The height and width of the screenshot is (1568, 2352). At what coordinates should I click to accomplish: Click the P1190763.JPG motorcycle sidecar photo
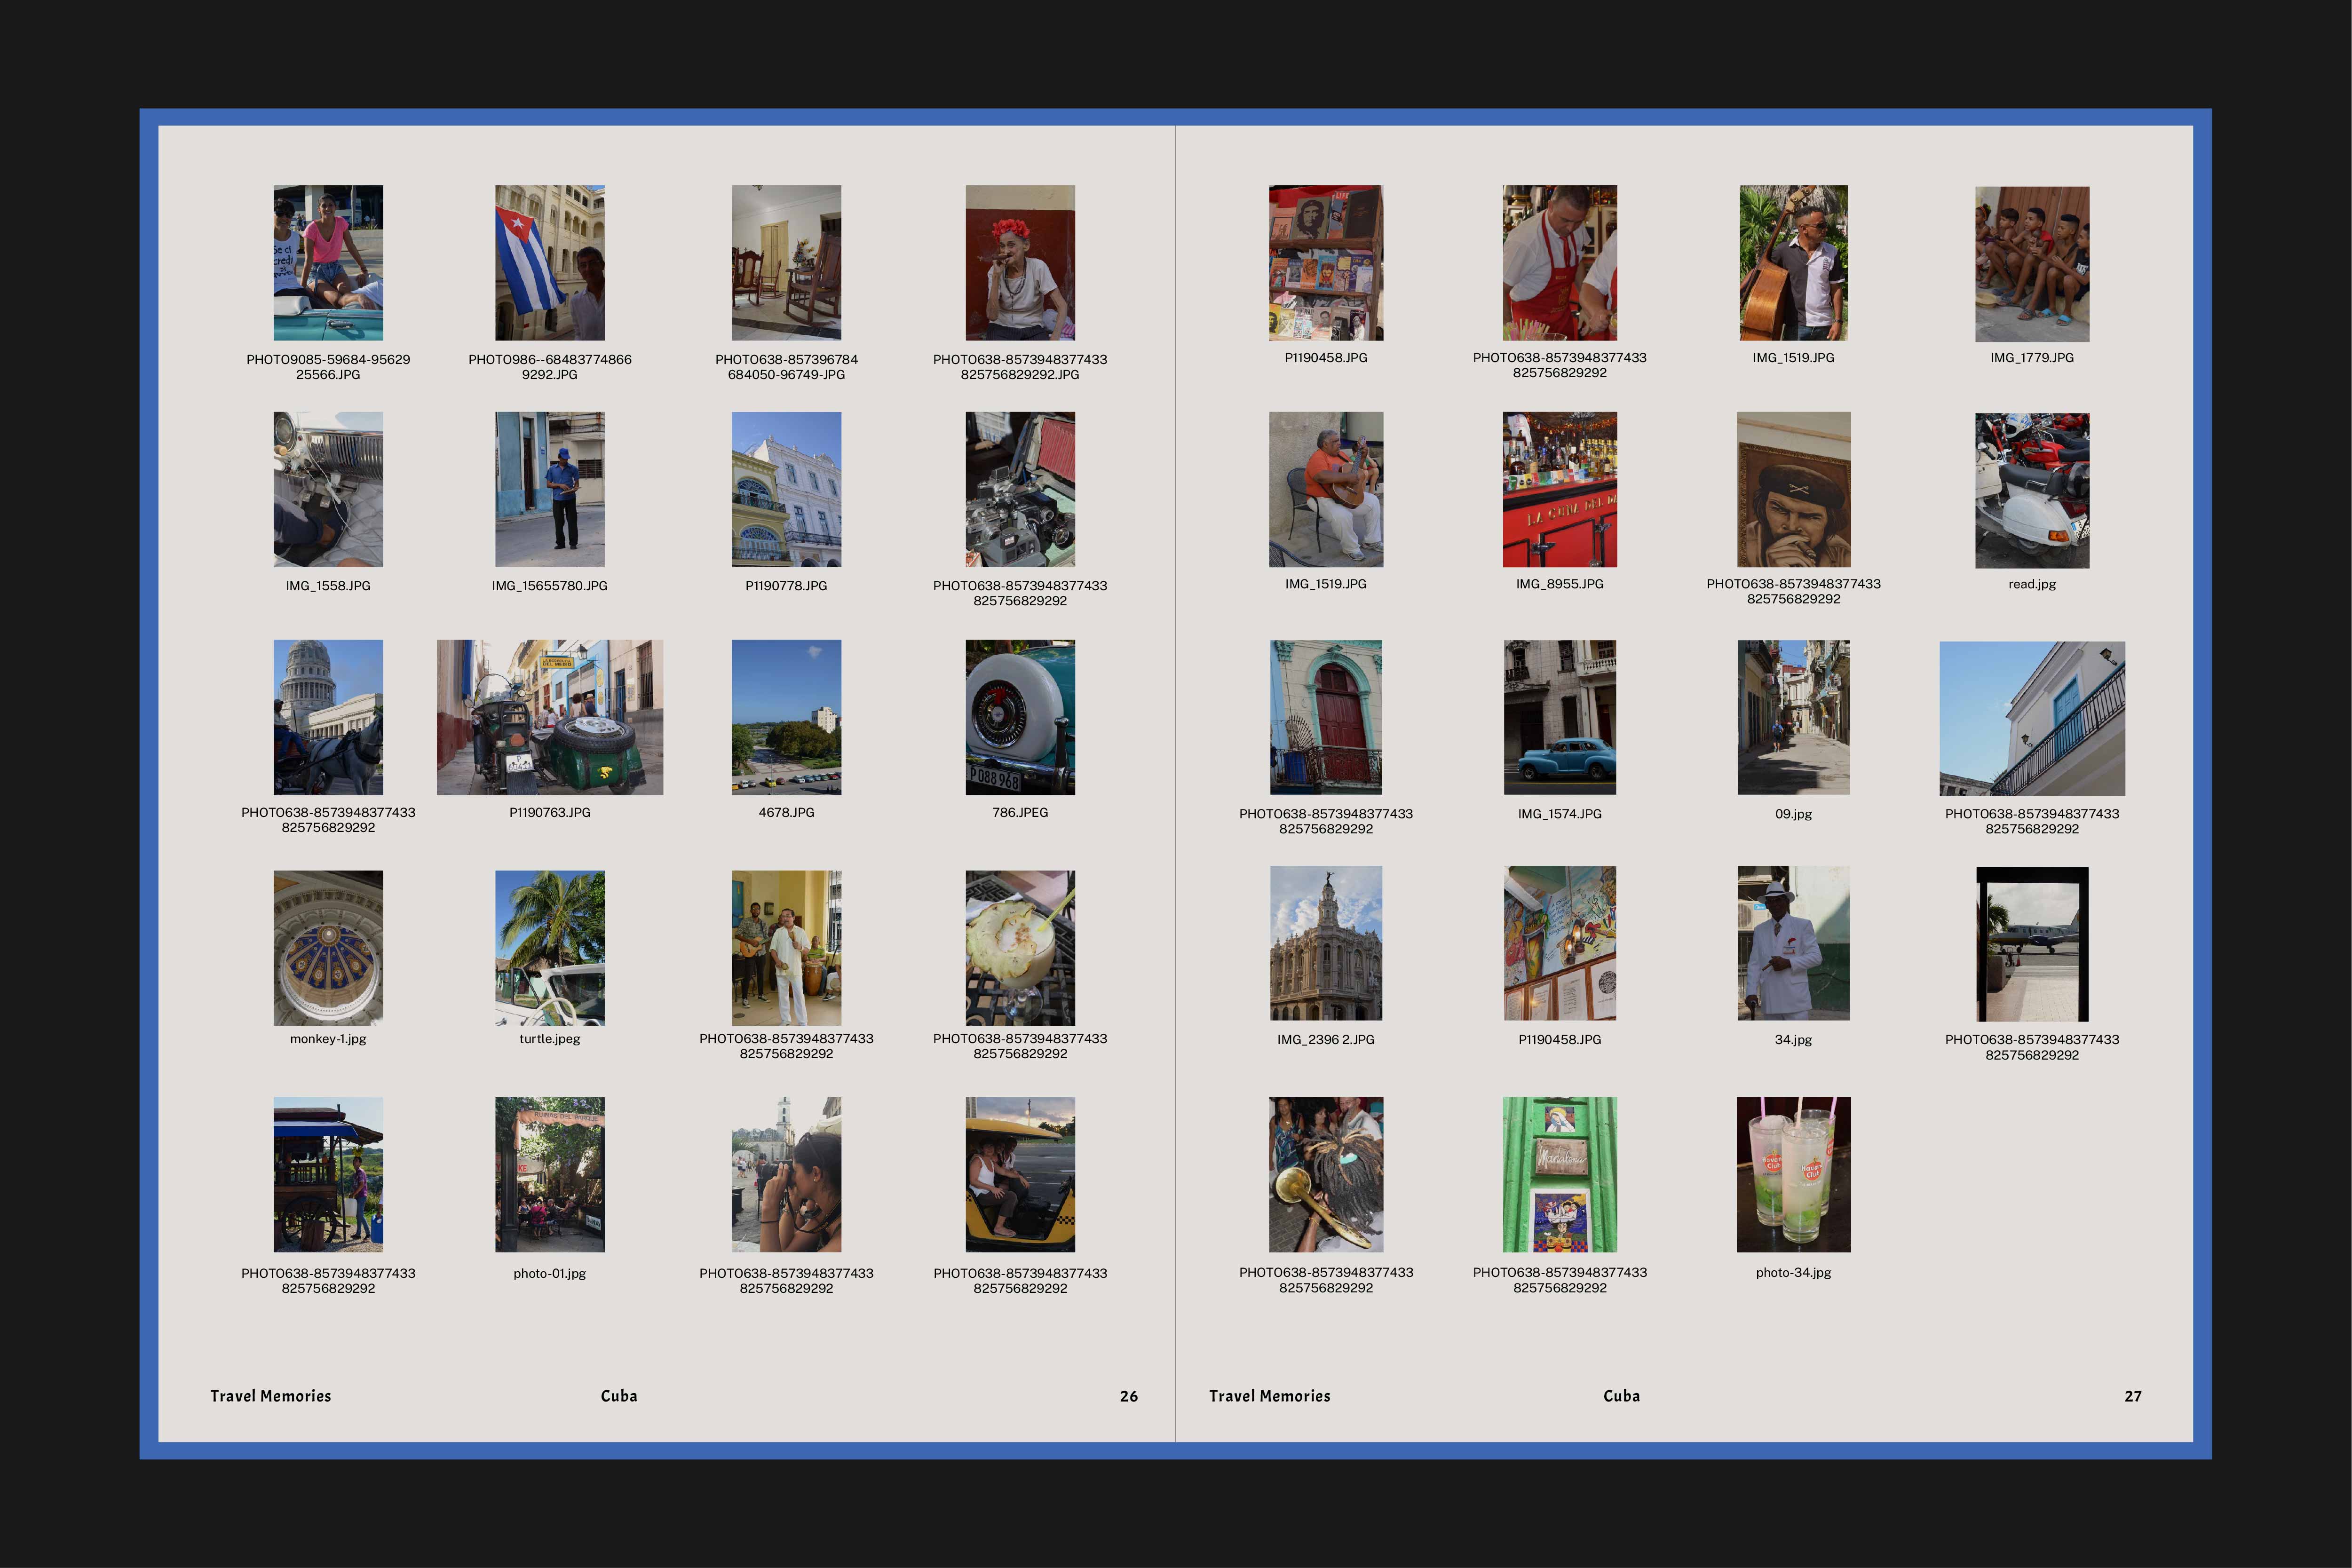(x=549, y=717)
